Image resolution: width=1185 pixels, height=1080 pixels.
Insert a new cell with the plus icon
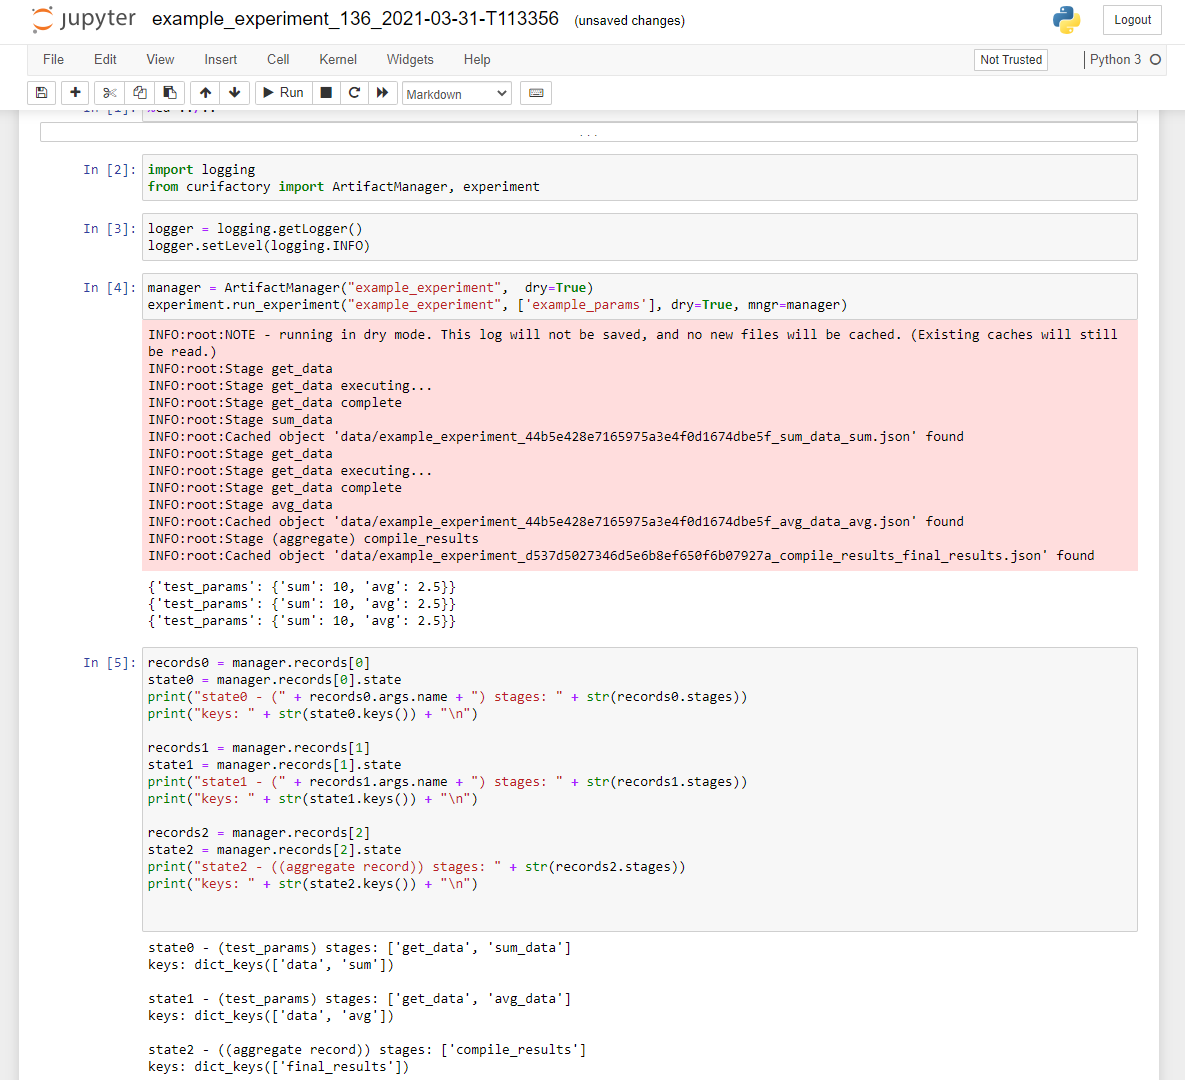(x=74, y=92)
